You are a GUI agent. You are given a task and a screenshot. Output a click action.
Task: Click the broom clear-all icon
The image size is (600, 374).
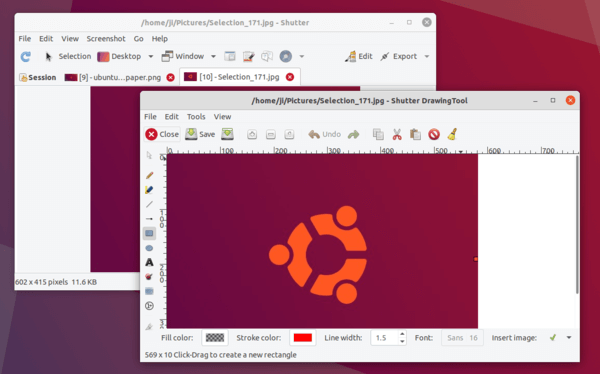(453, 134)
